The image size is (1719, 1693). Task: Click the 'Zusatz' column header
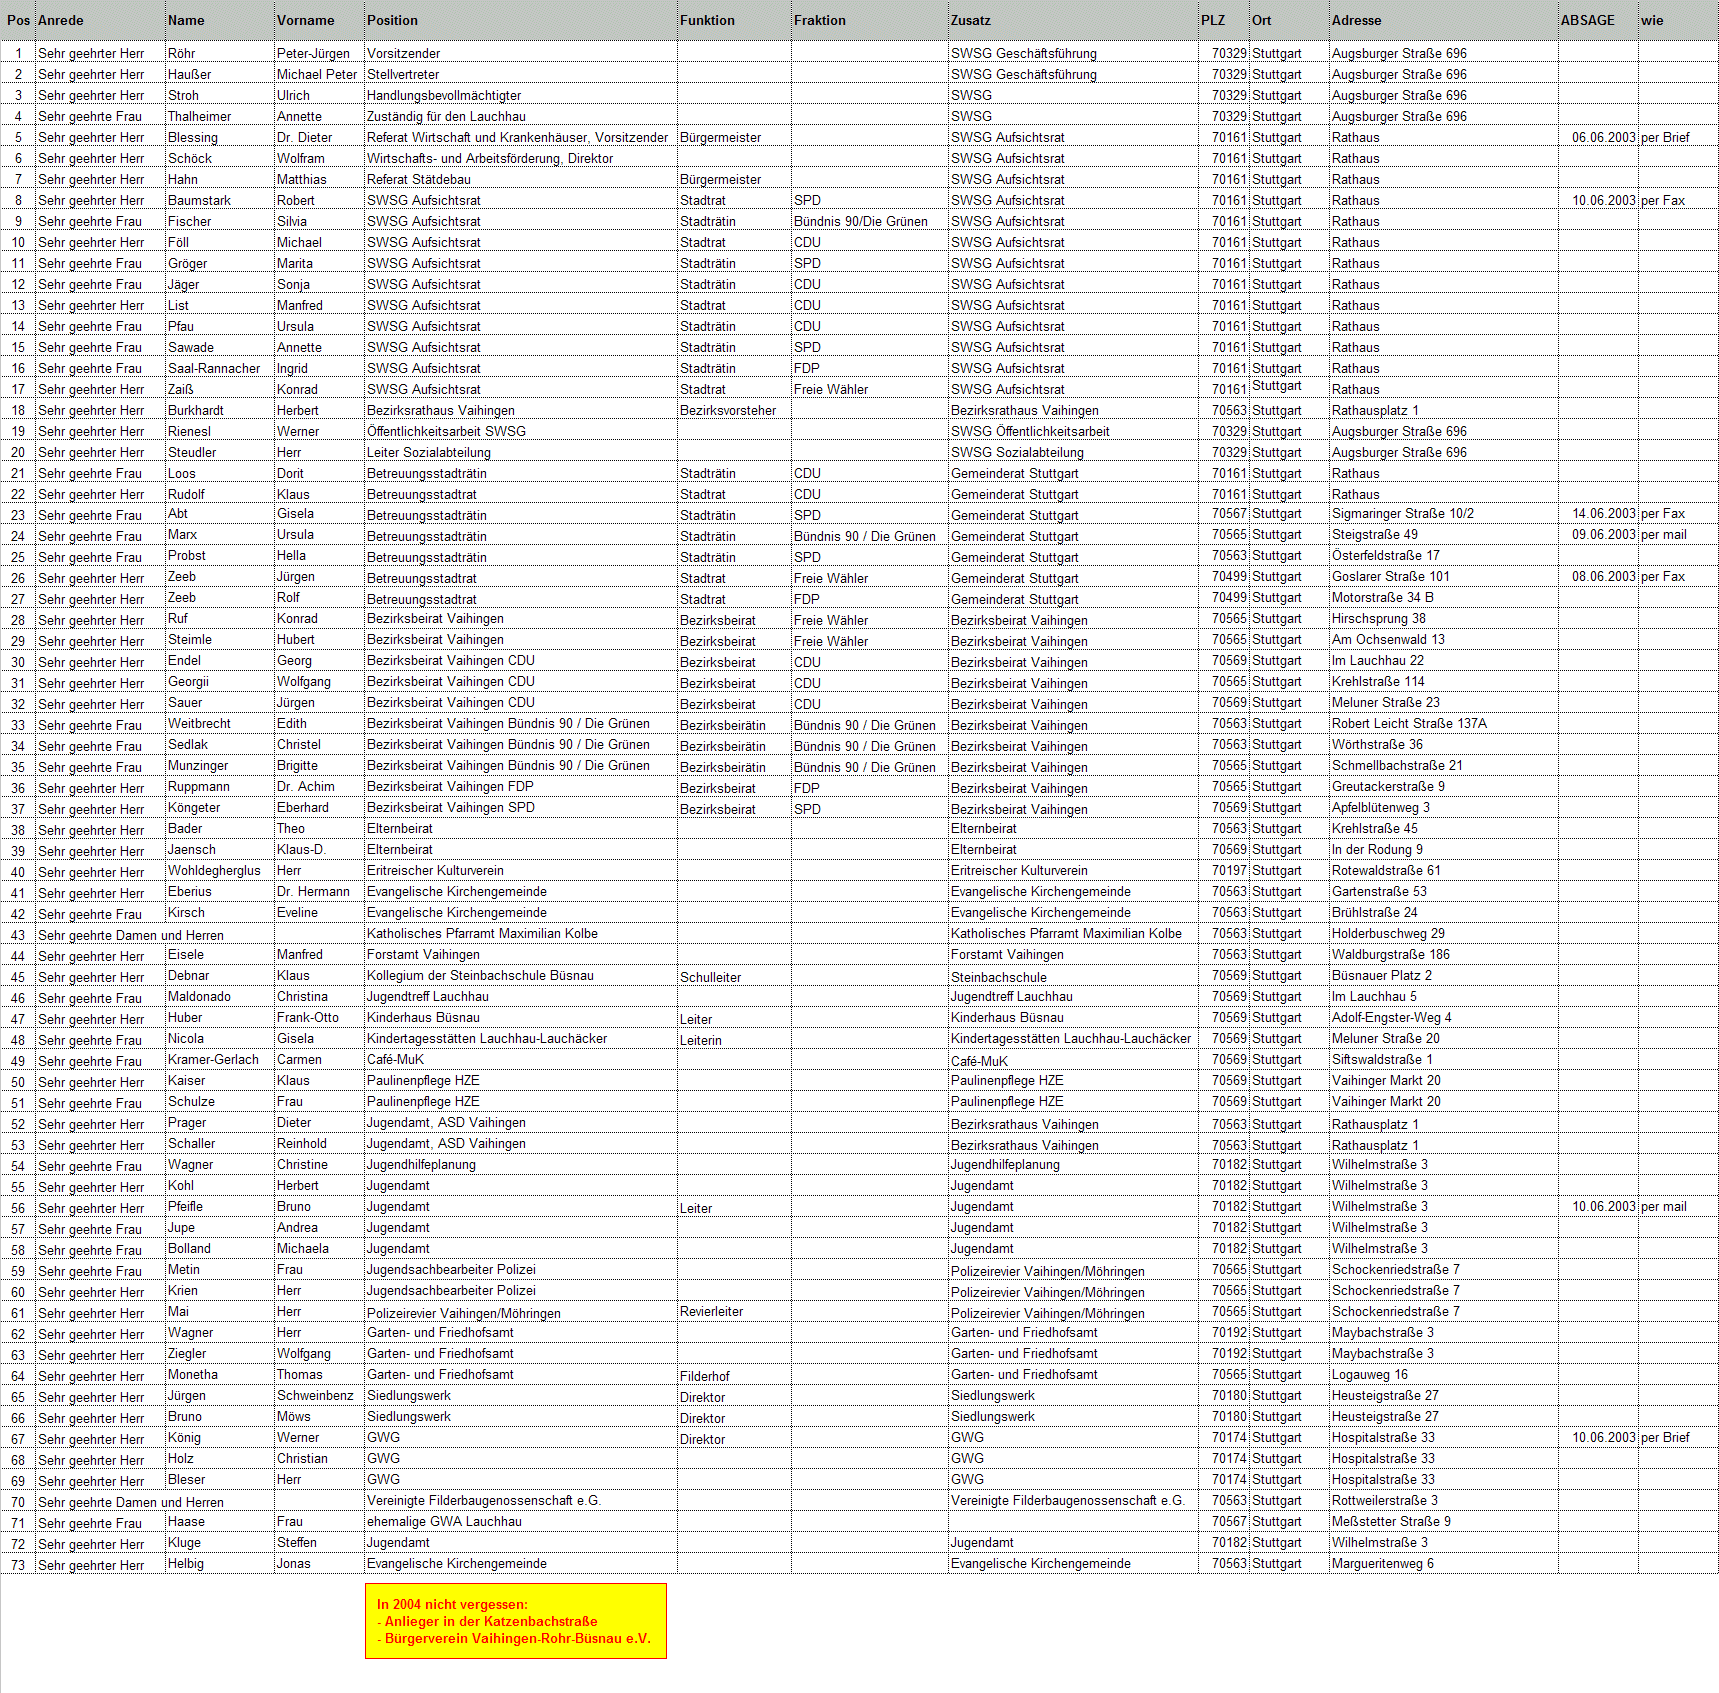(970, 20)
